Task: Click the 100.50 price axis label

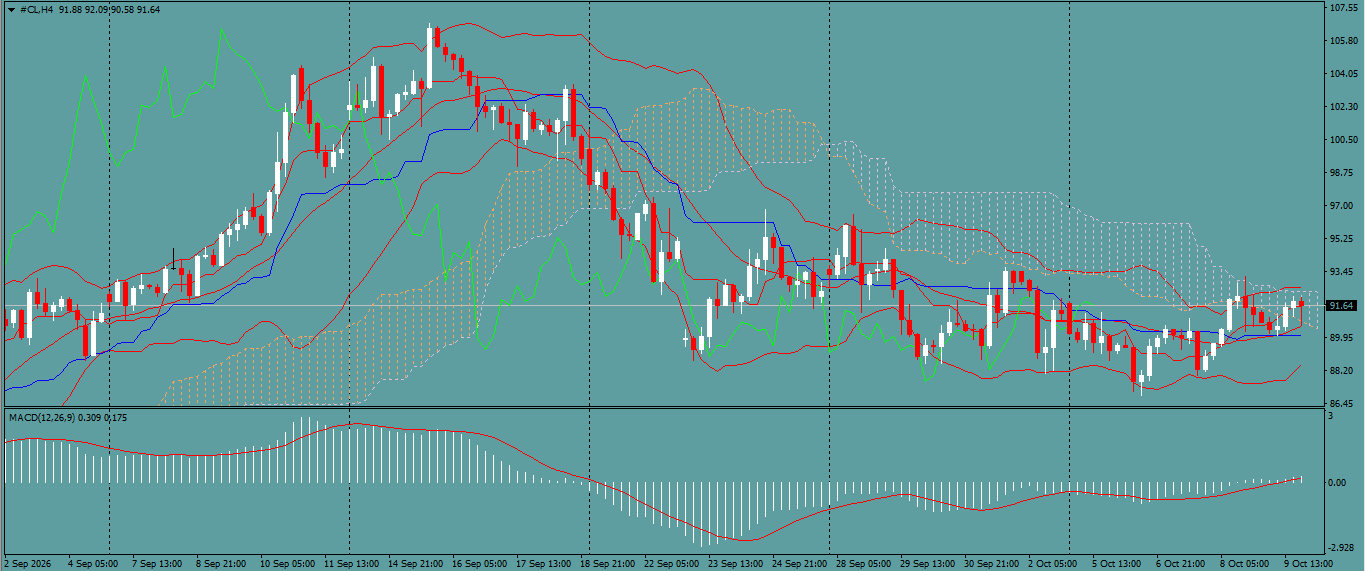Action: (x=1343, y=140)
